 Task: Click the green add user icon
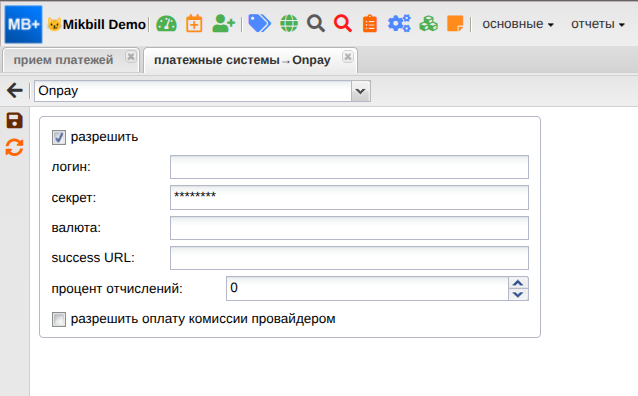pyautogui.click(x=223, y=24)
